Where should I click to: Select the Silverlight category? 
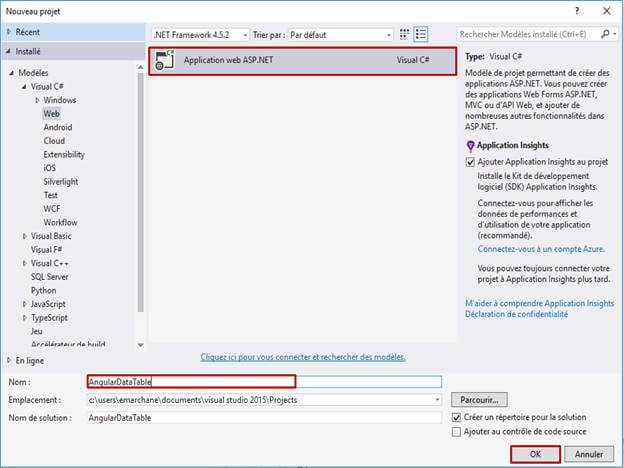pyautogui.click(x=61, y=181)
